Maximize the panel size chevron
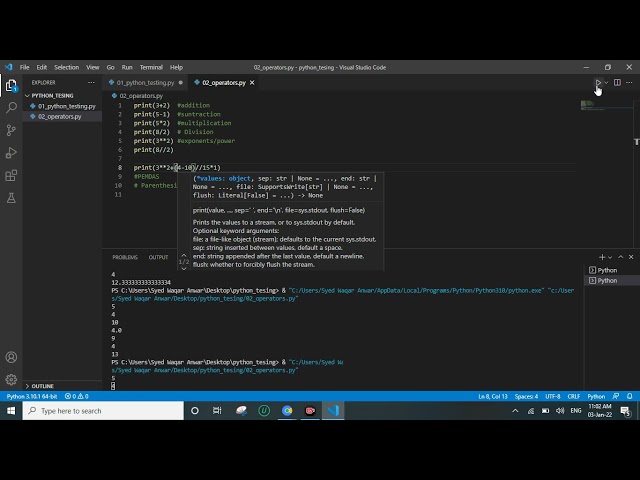This screenshot has height=480, width=640. [x=620, y=257]
